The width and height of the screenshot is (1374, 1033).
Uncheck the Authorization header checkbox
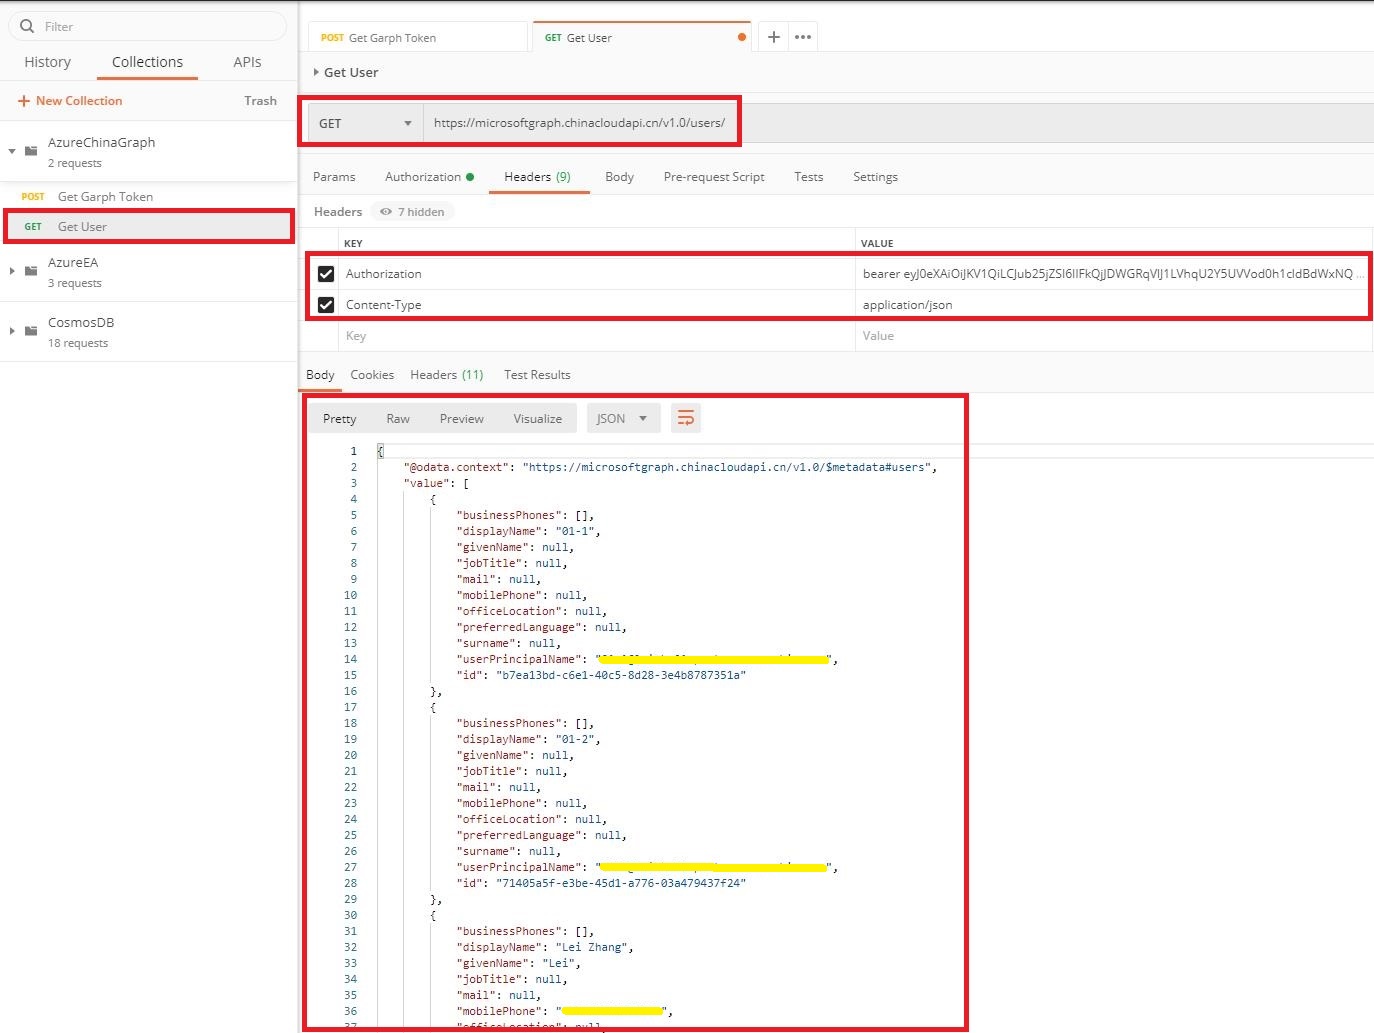click(x=326, y=273)
